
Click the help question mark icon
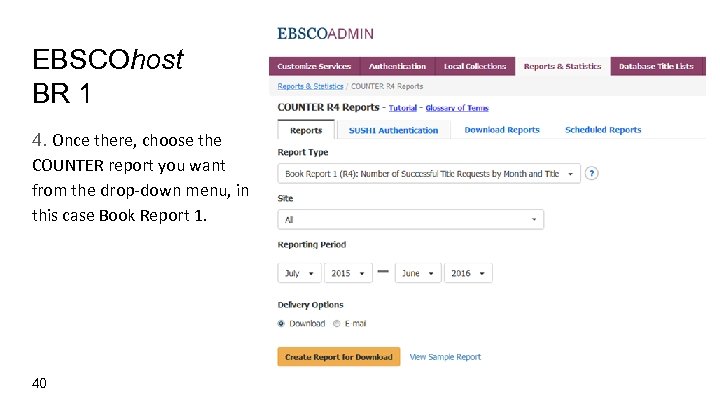click(592, 173)
